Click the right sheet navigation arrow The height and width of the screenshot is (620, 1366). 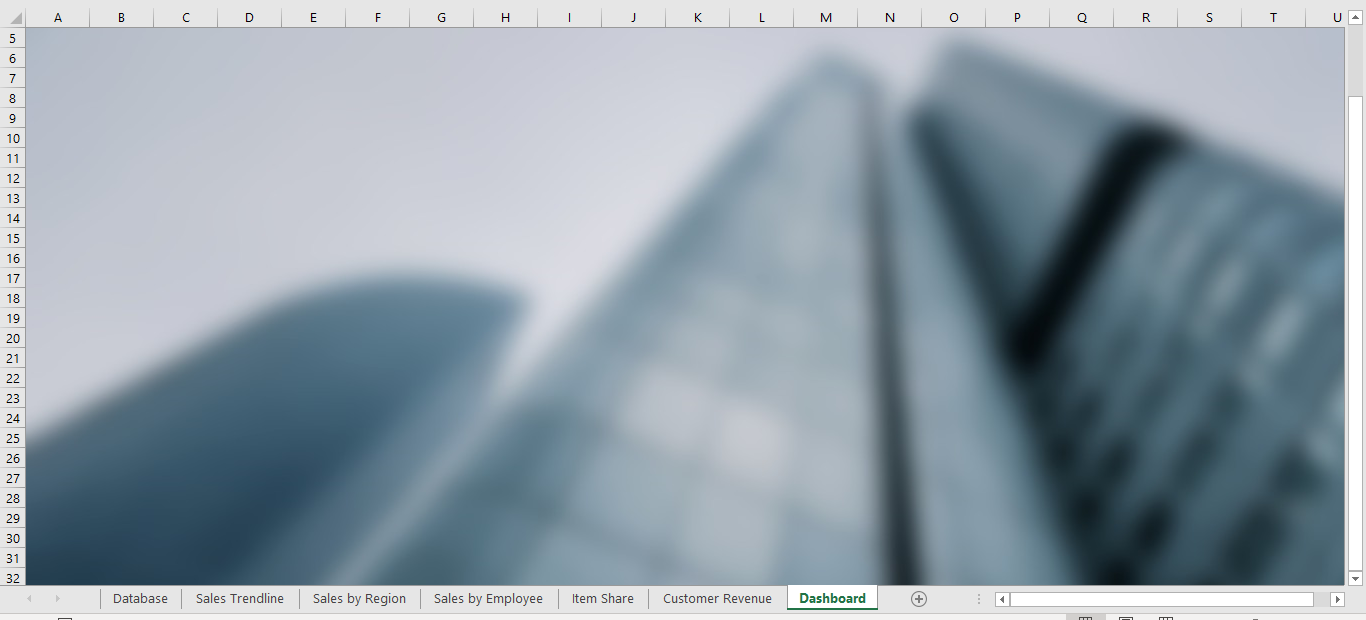pyautogui.click(x=58, y=598)
